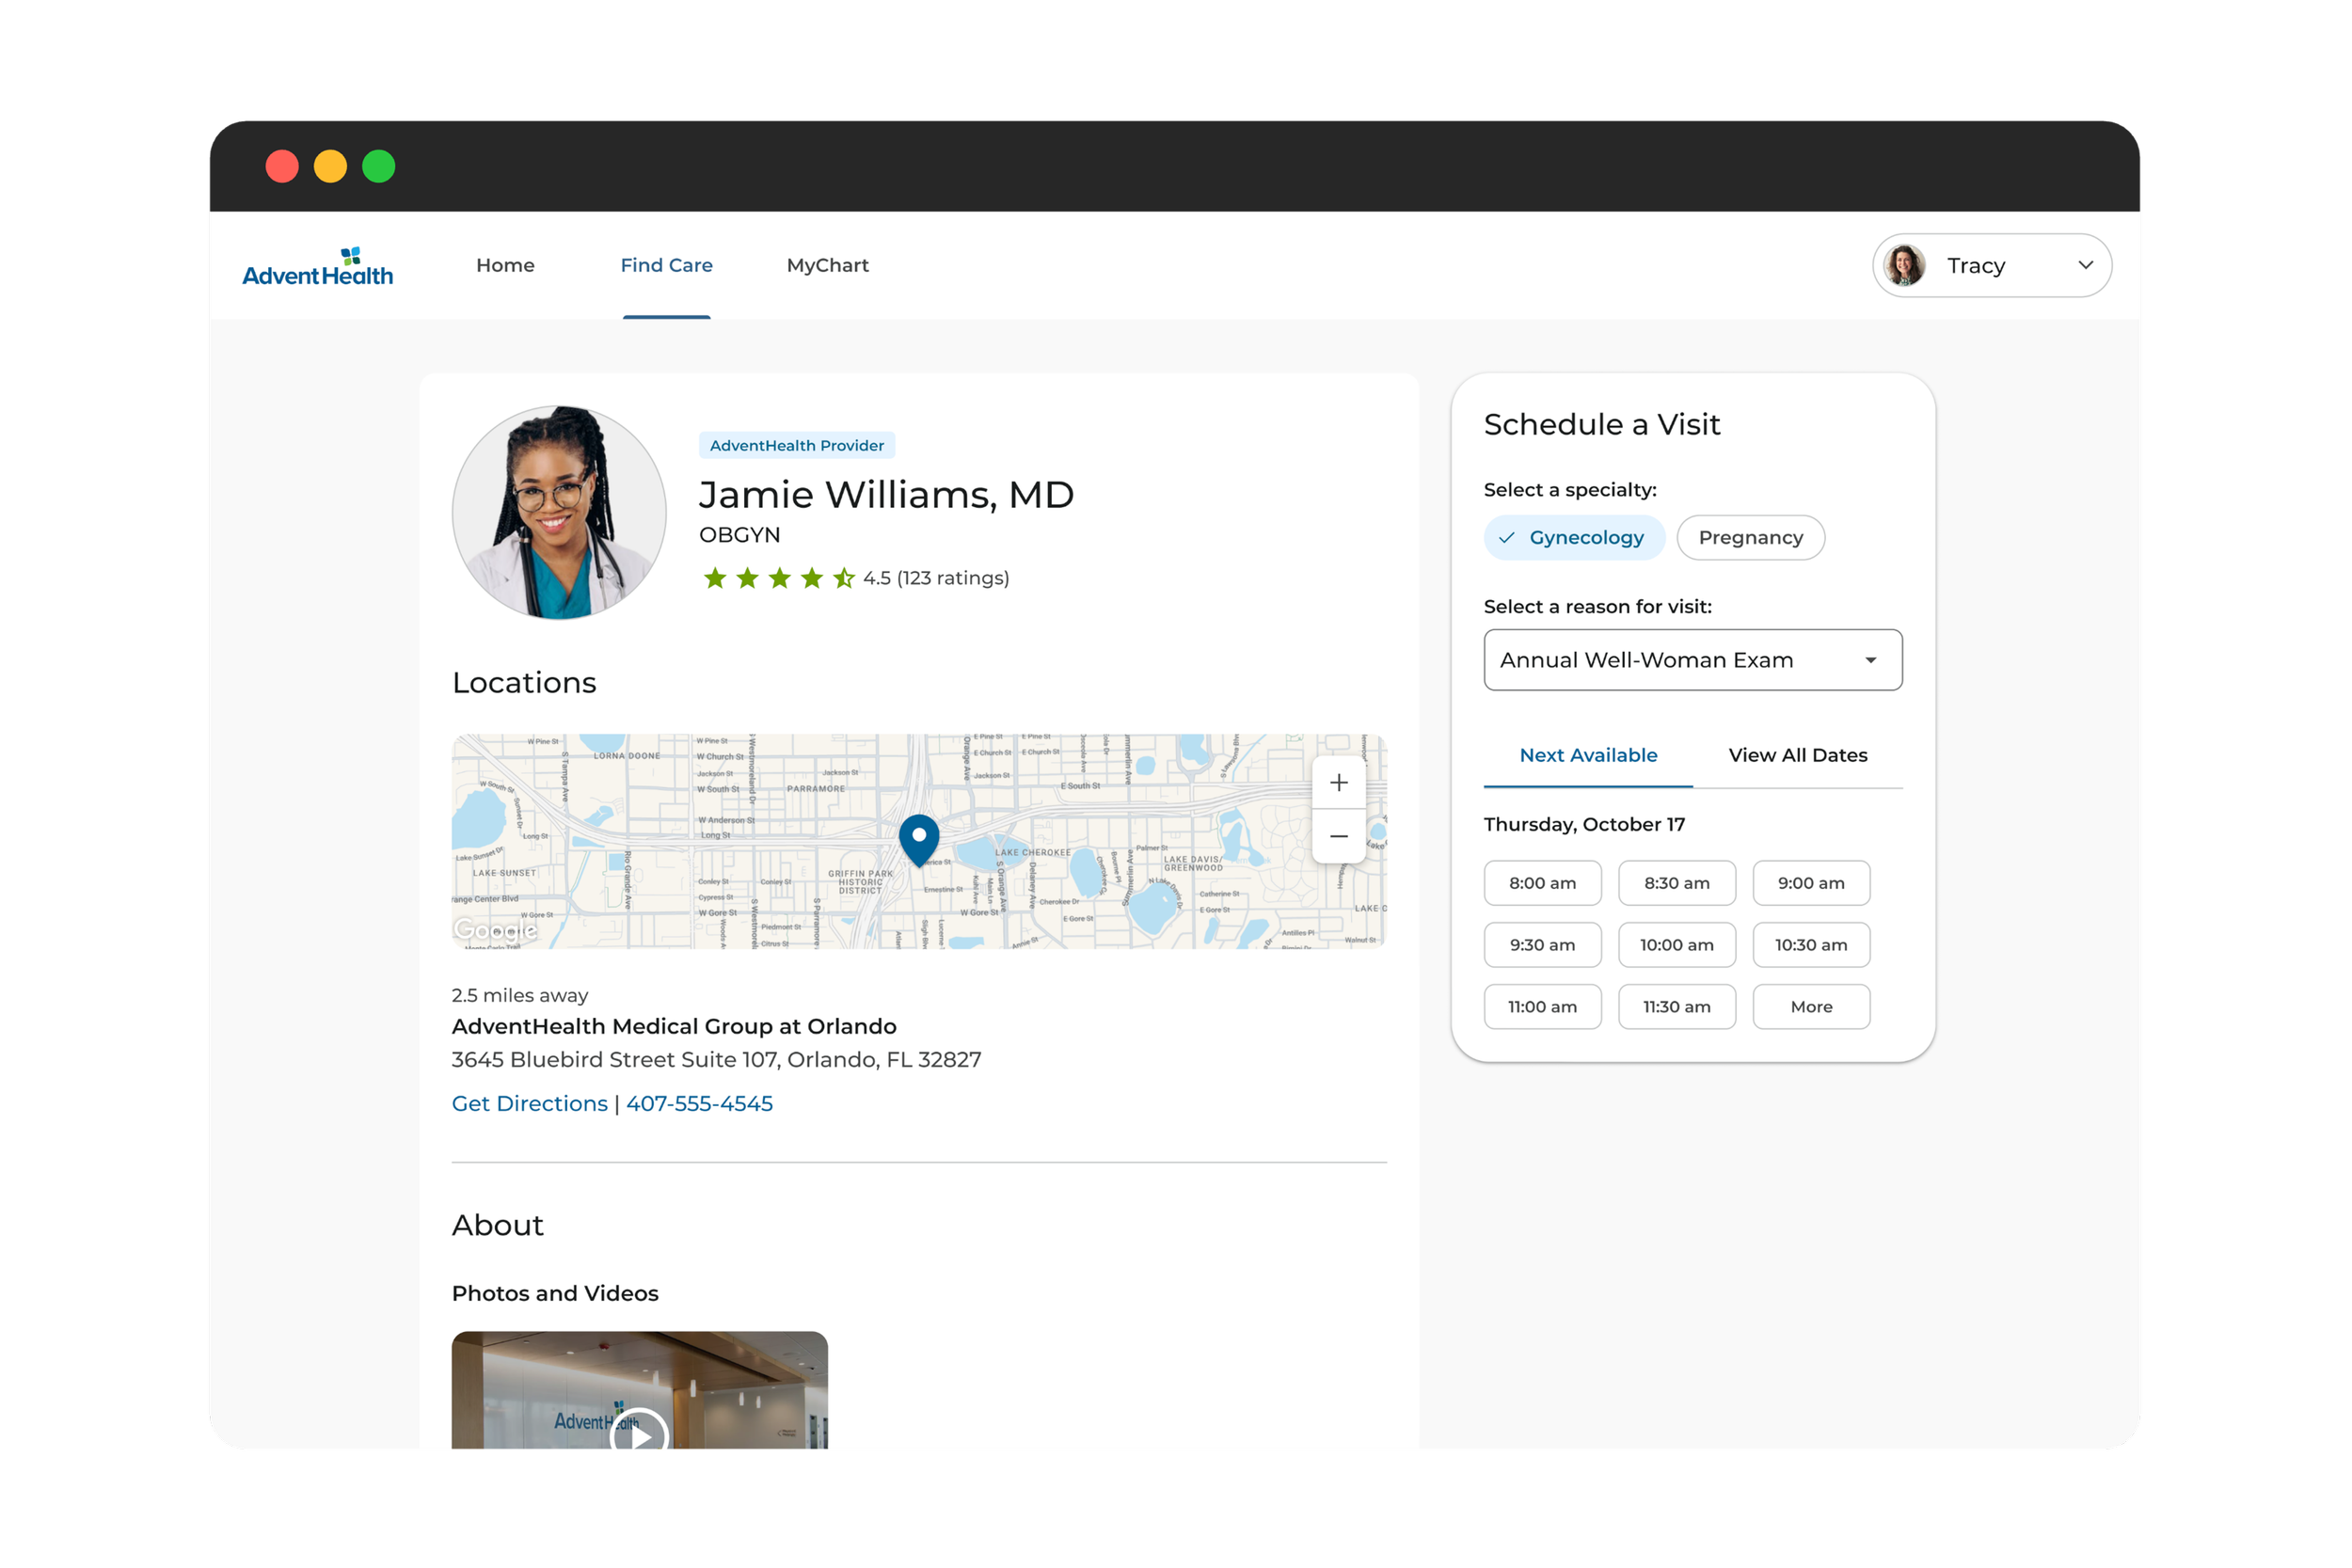
Task: Open Get Directions link
Action: [x=529, y=1104]
